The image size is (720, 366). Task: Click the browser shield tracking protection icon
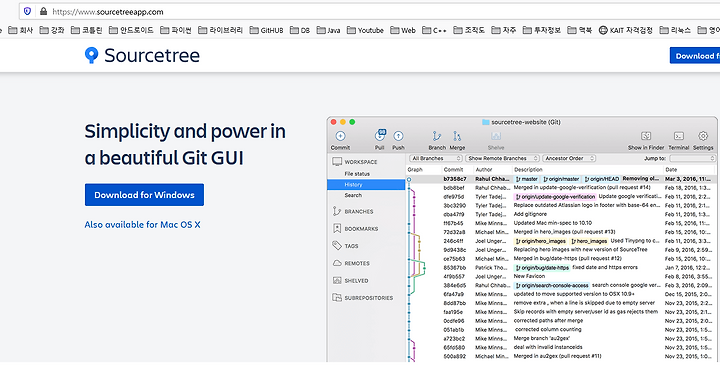(x=27, y=11)
